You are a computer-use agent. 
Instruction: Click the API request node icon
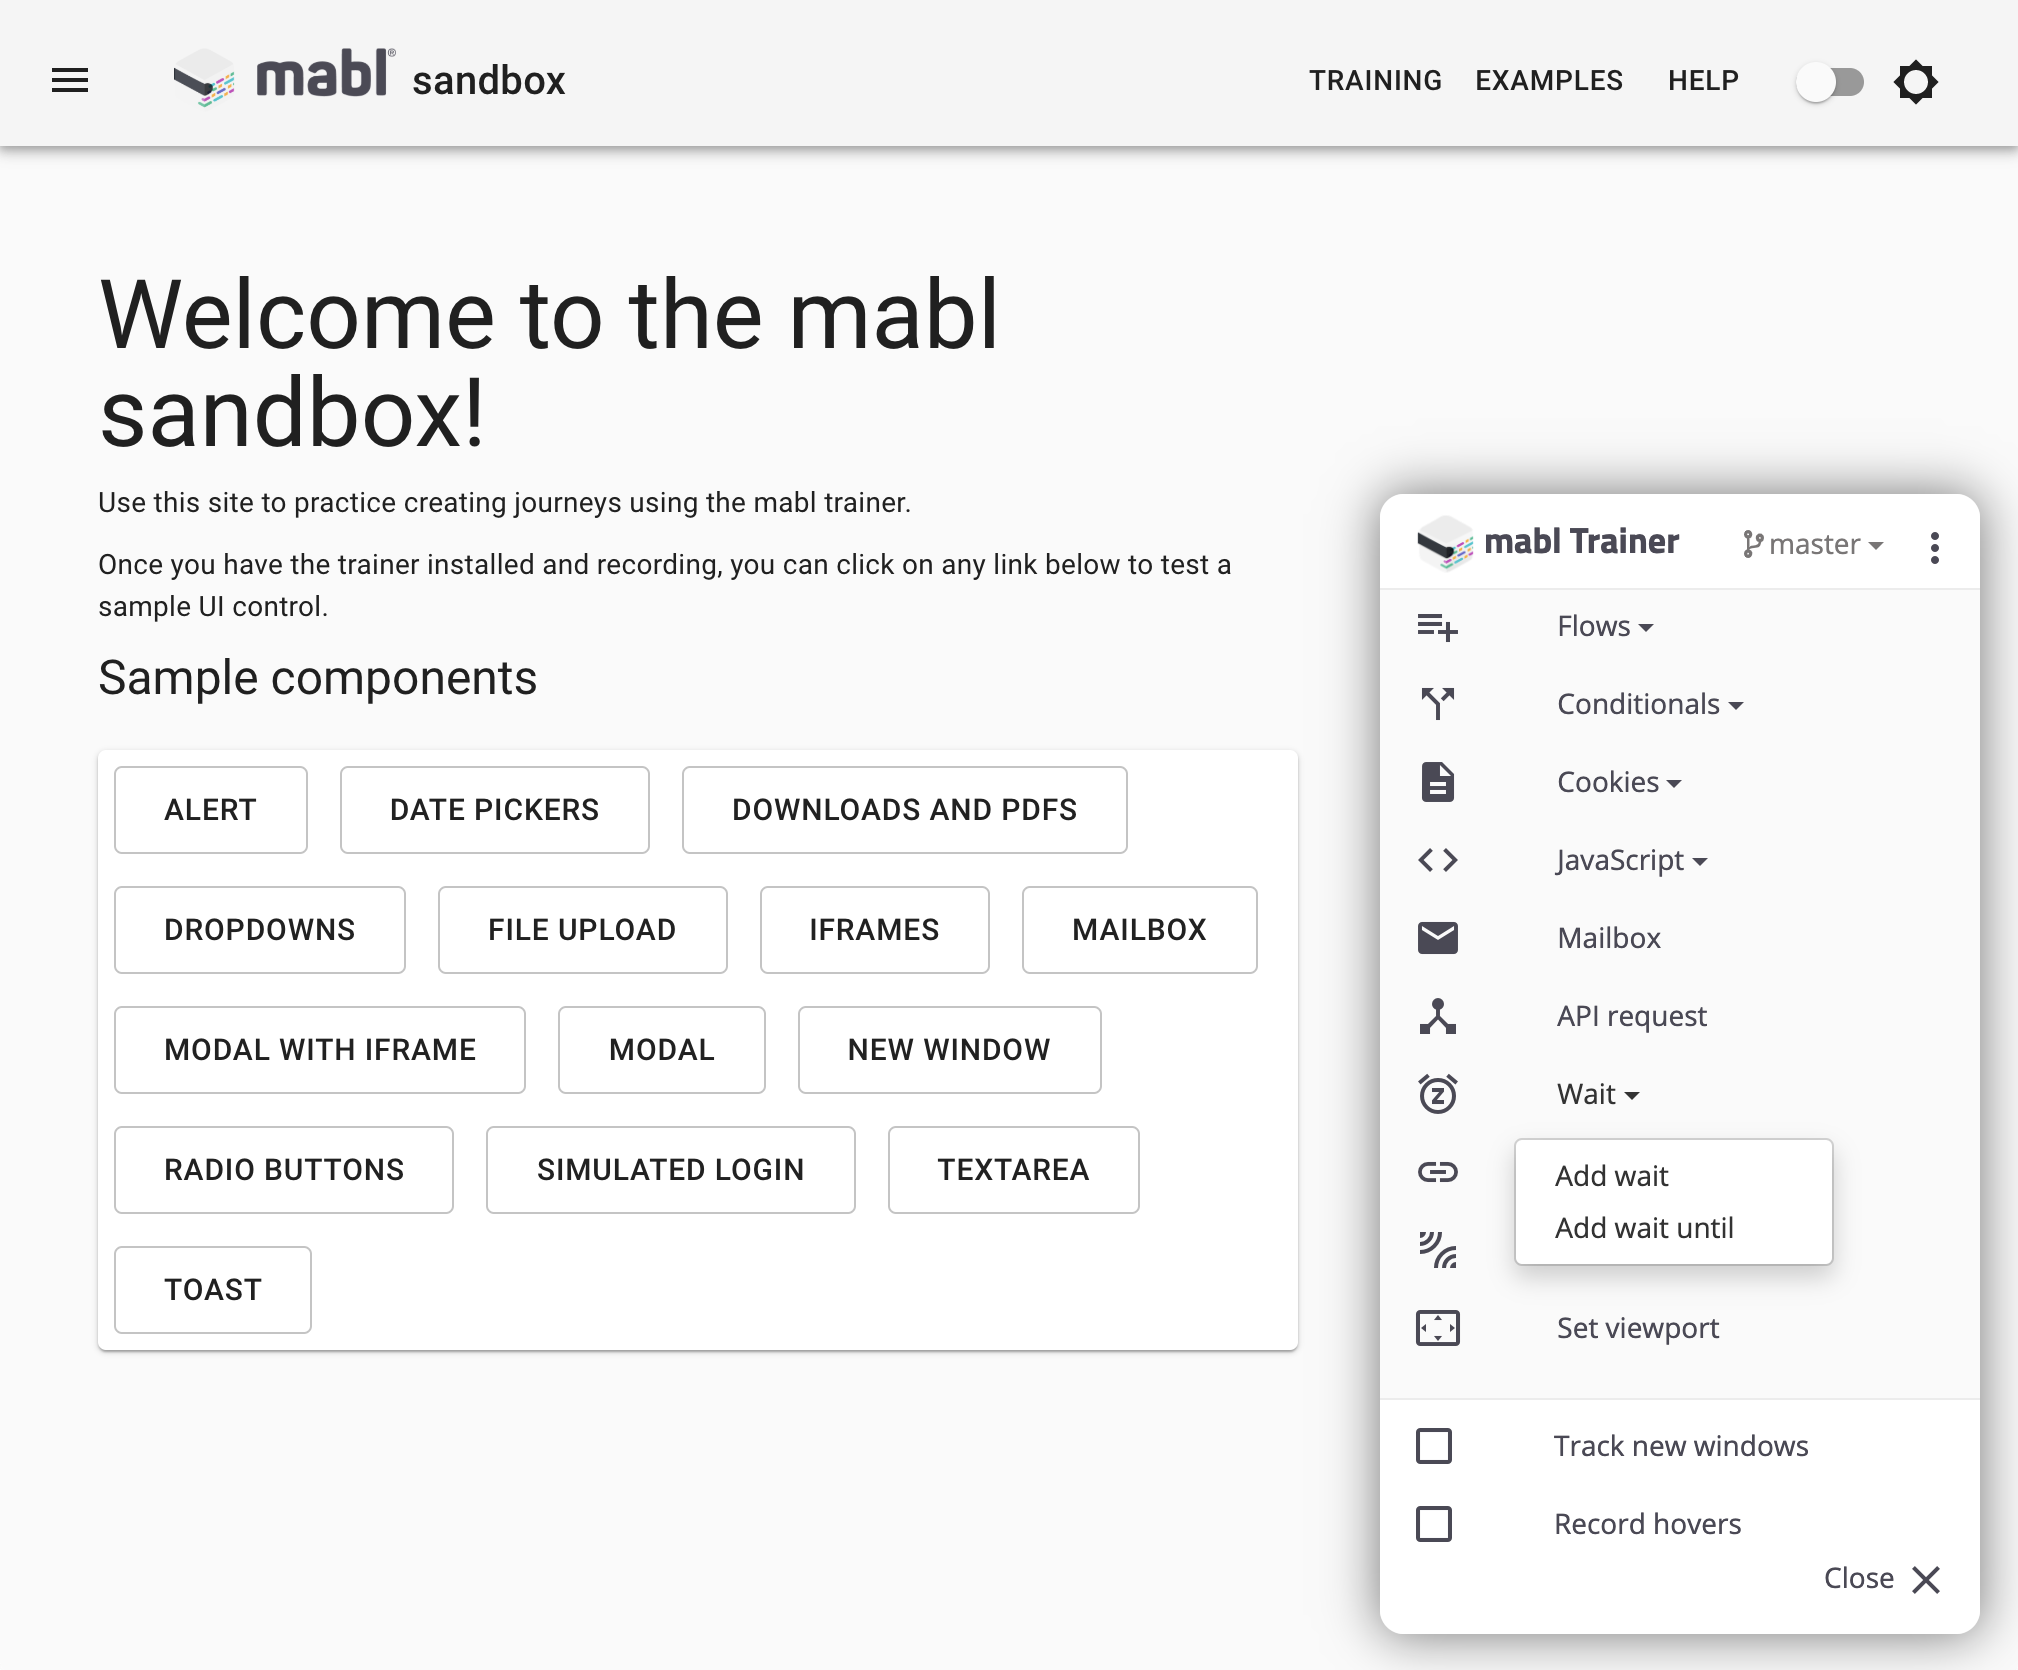[1438, 1016]
